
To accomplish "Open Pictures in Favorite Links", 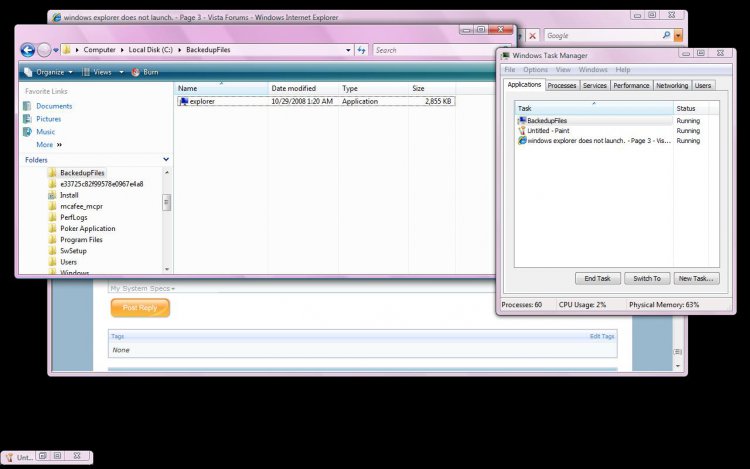I will 48,119.
